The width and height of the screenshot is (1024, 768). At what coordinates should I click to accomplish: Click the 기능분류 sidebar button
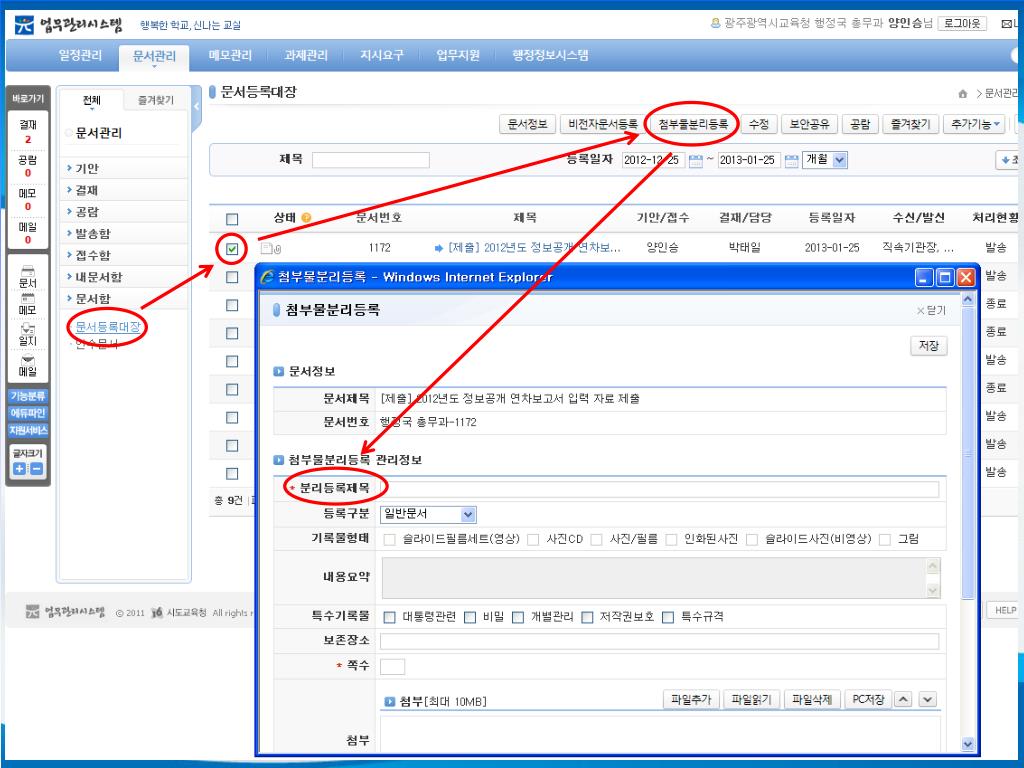click(28, 396)
